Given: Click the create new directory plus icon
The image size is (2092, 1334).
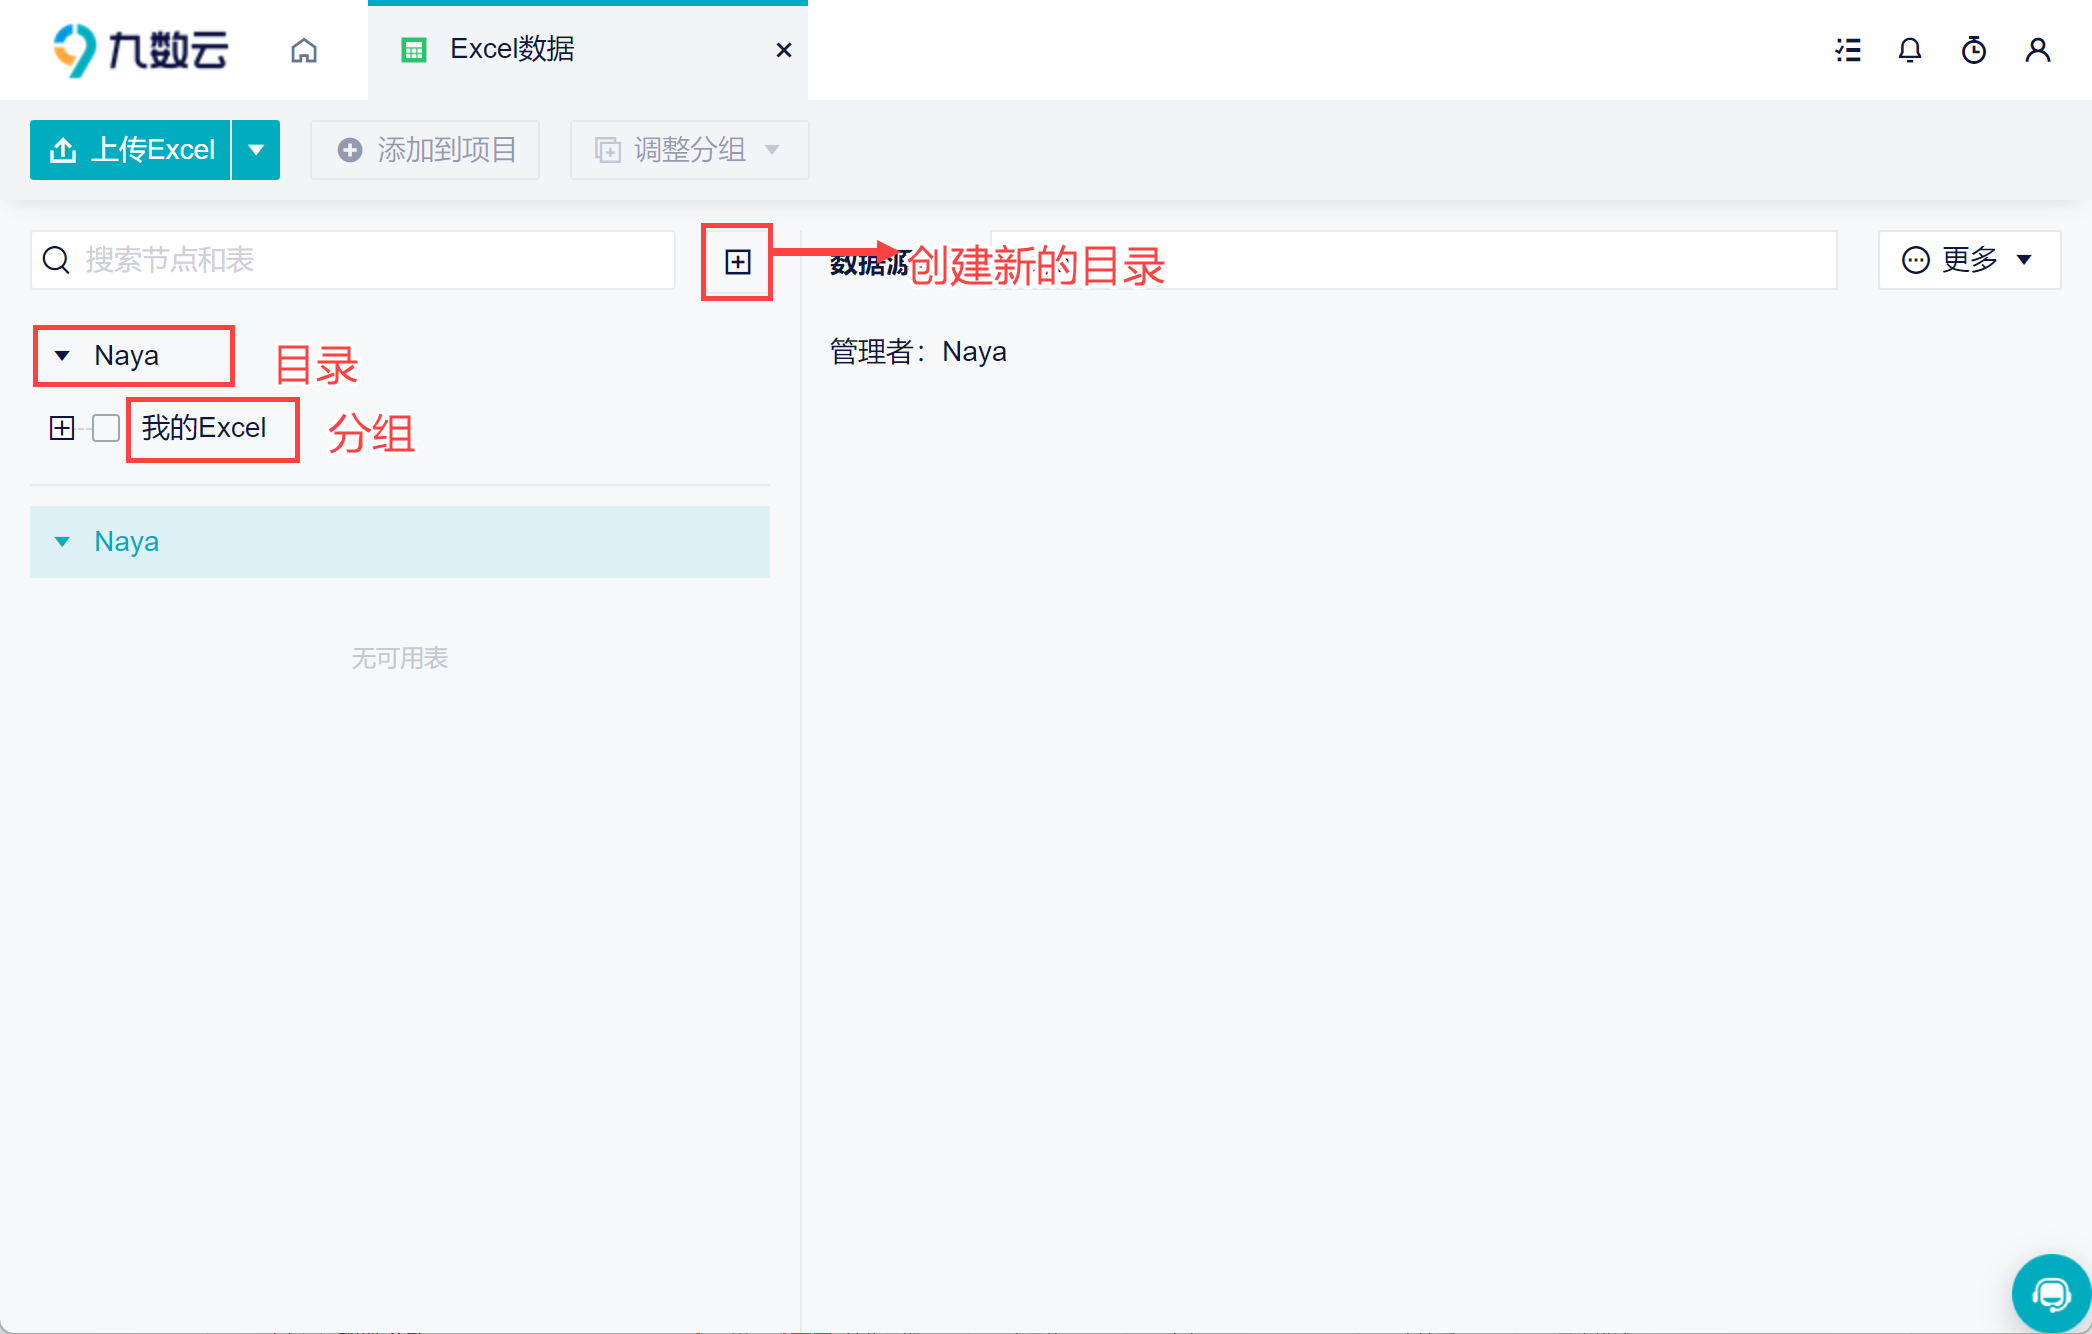Looking at the screenshot, I should [737, 262].
